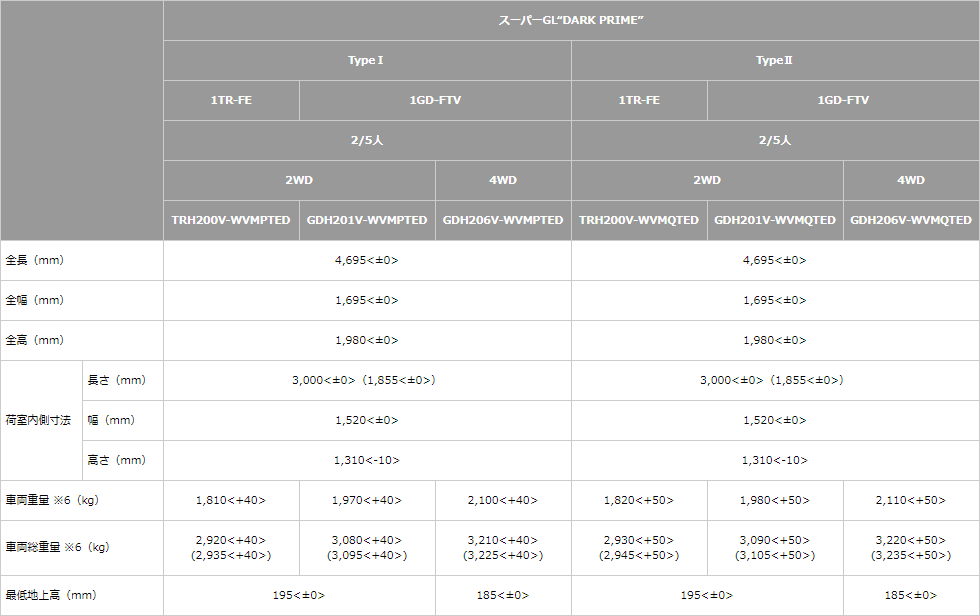Click the 1GD-FTV engine cell under Type I
This screenshot has width=980, height=616.
435,101
